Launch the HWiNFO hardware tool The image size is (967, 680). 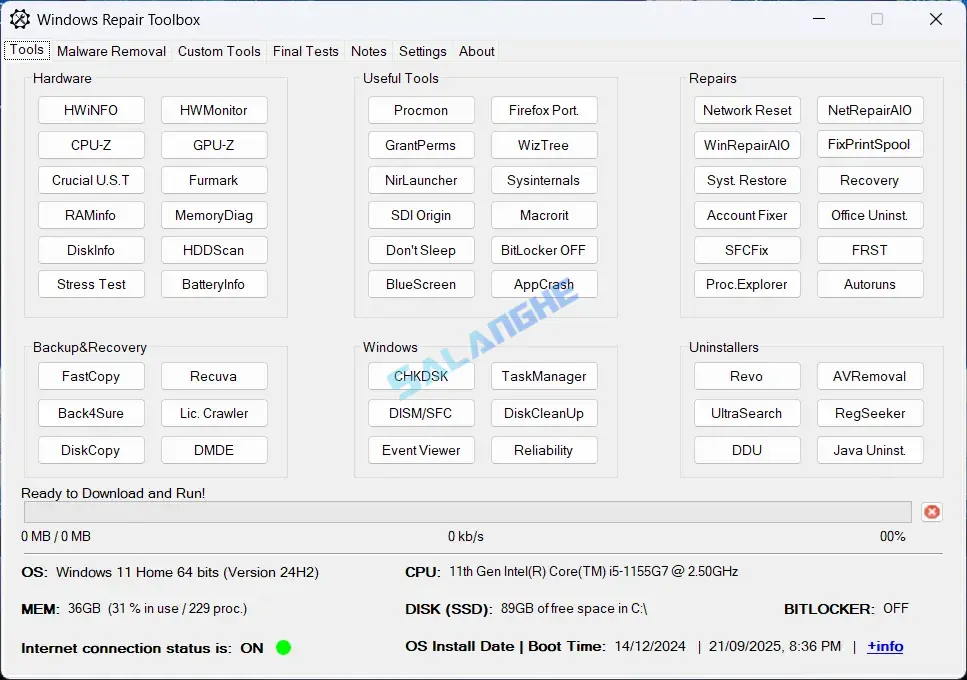(x=91, y=110)
